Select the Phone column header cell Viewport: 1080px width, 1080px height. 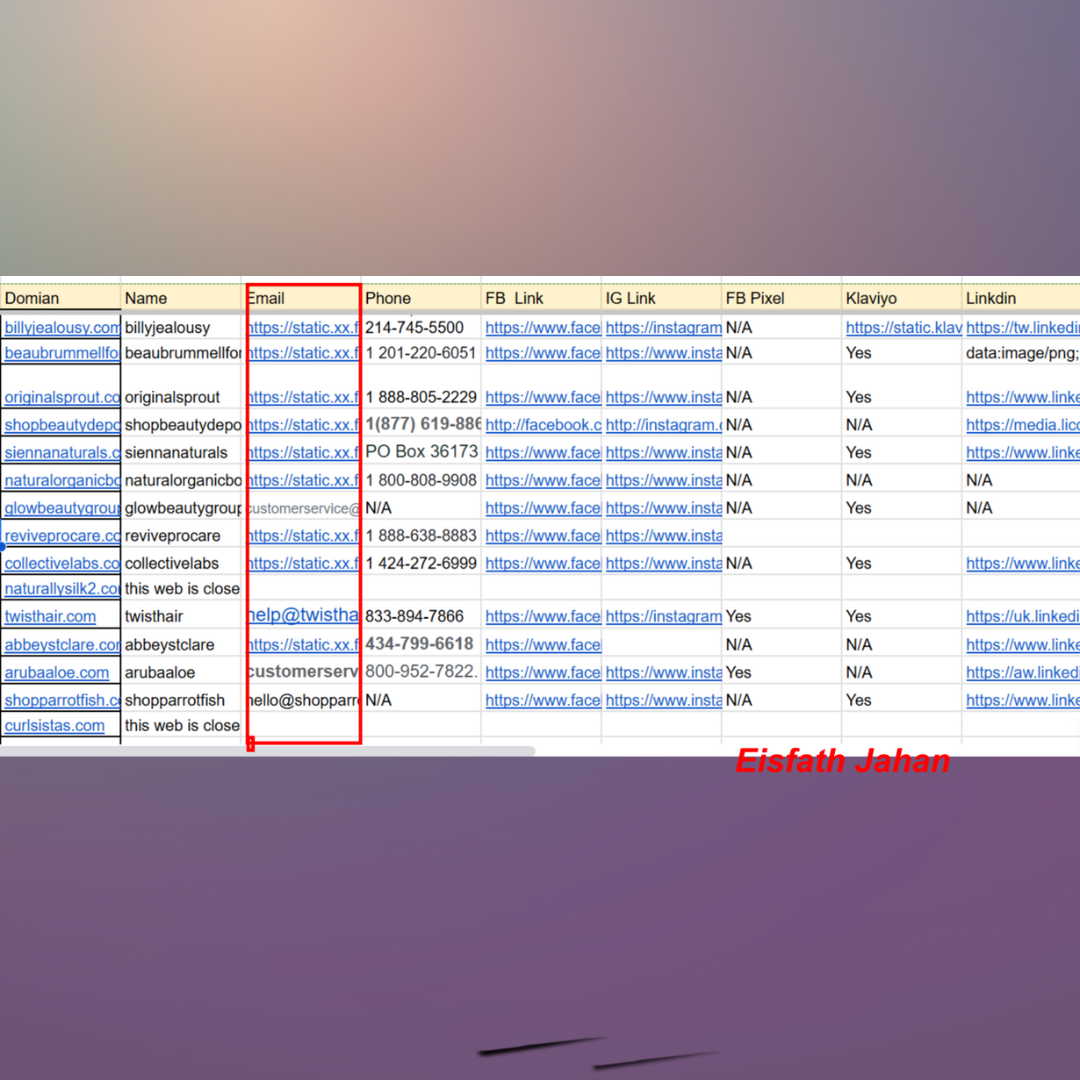click(x=420, y=298)
